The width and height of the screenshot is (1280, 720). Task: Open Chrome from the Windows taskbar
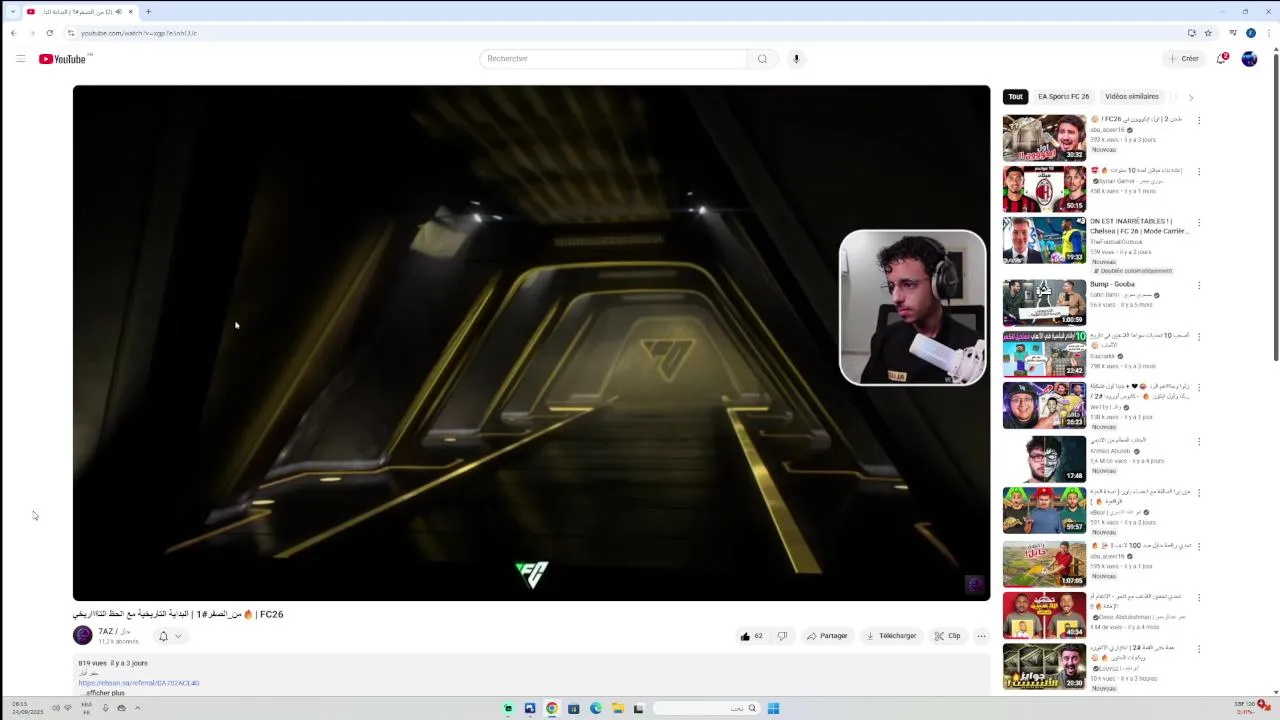pyautogui.click(x=551, y=709)
